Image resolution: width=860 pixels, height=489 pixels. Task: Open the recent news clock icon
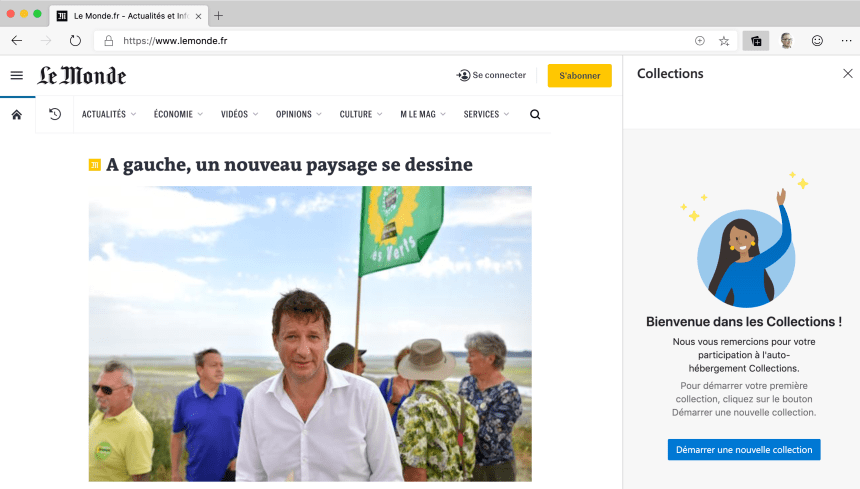[55, 114]
